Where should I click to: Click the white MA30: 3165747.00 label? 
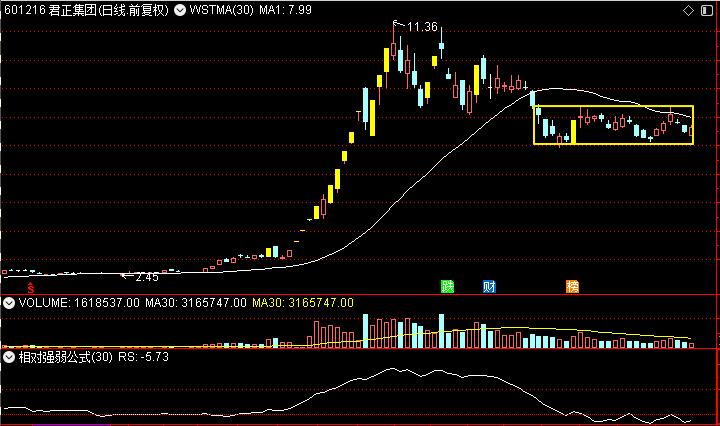pos(196,303)
